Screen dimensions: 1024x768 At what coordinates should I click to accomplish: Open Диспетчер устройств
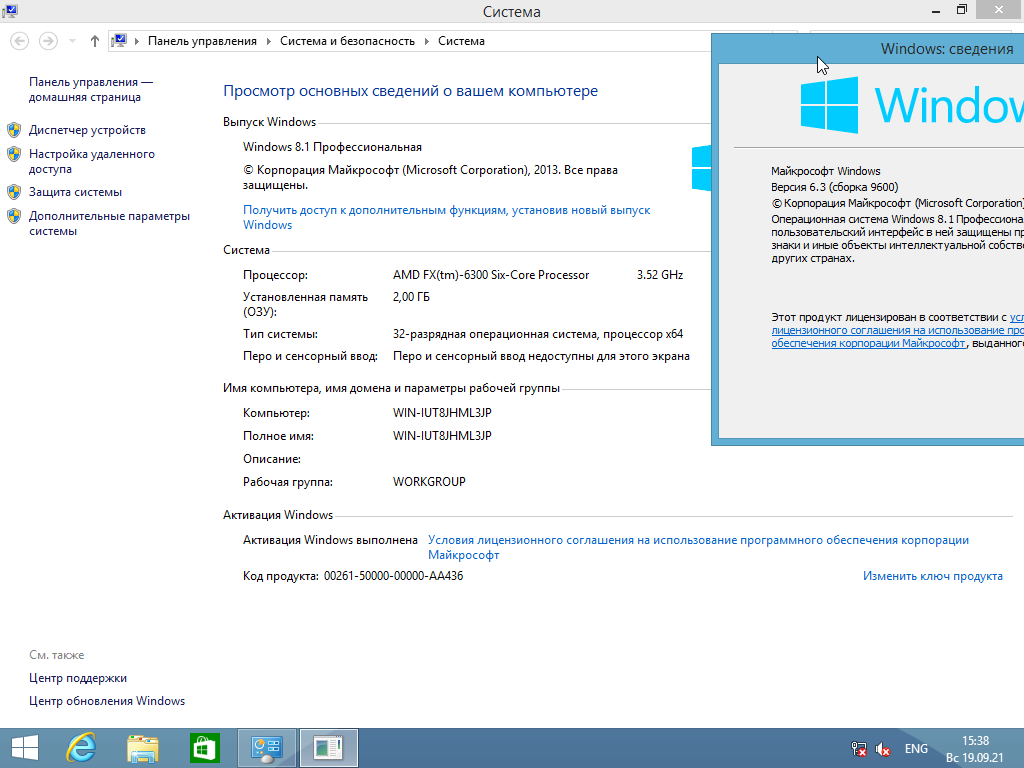pos(88,130)
